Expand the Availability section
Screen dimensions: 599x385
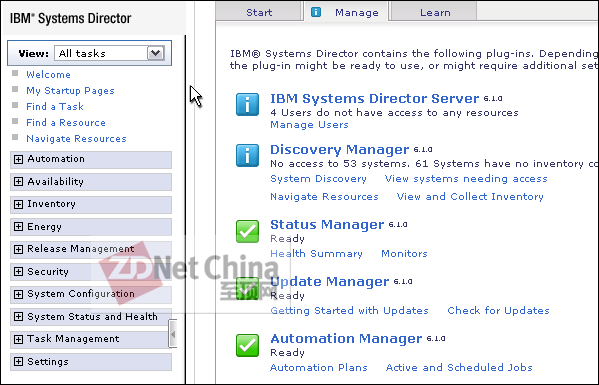tap(18, 182)
